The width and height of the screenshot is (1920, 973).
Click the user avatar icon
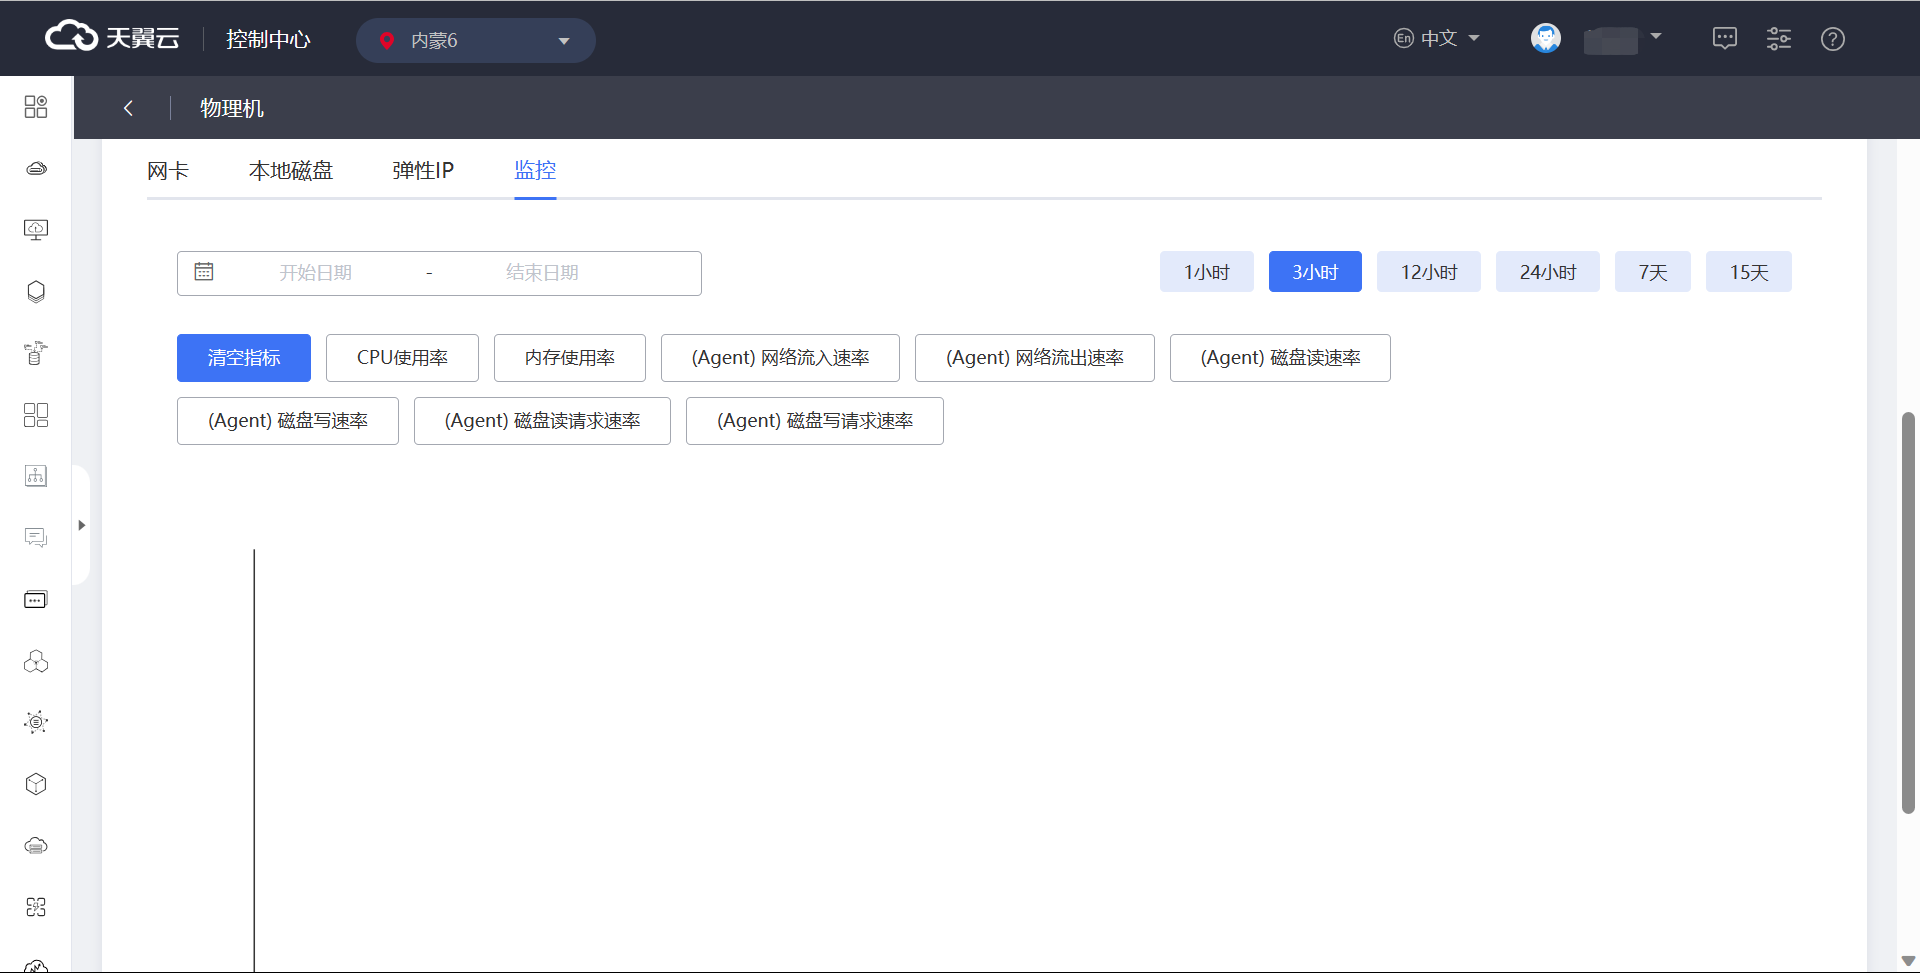pos(1545,39)
